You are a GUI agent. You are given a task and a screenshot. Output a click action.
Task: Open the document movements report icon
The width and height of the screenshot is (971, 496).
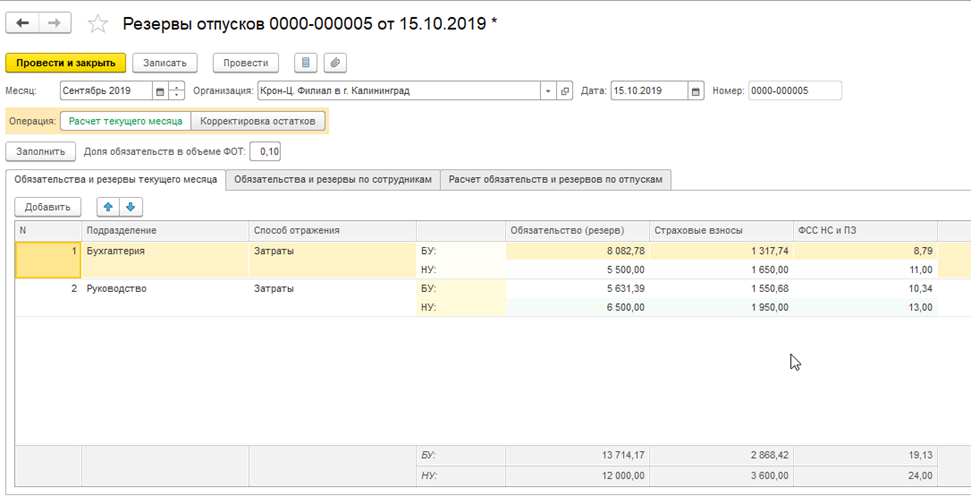pyautogui.click(x=306, y=63)
